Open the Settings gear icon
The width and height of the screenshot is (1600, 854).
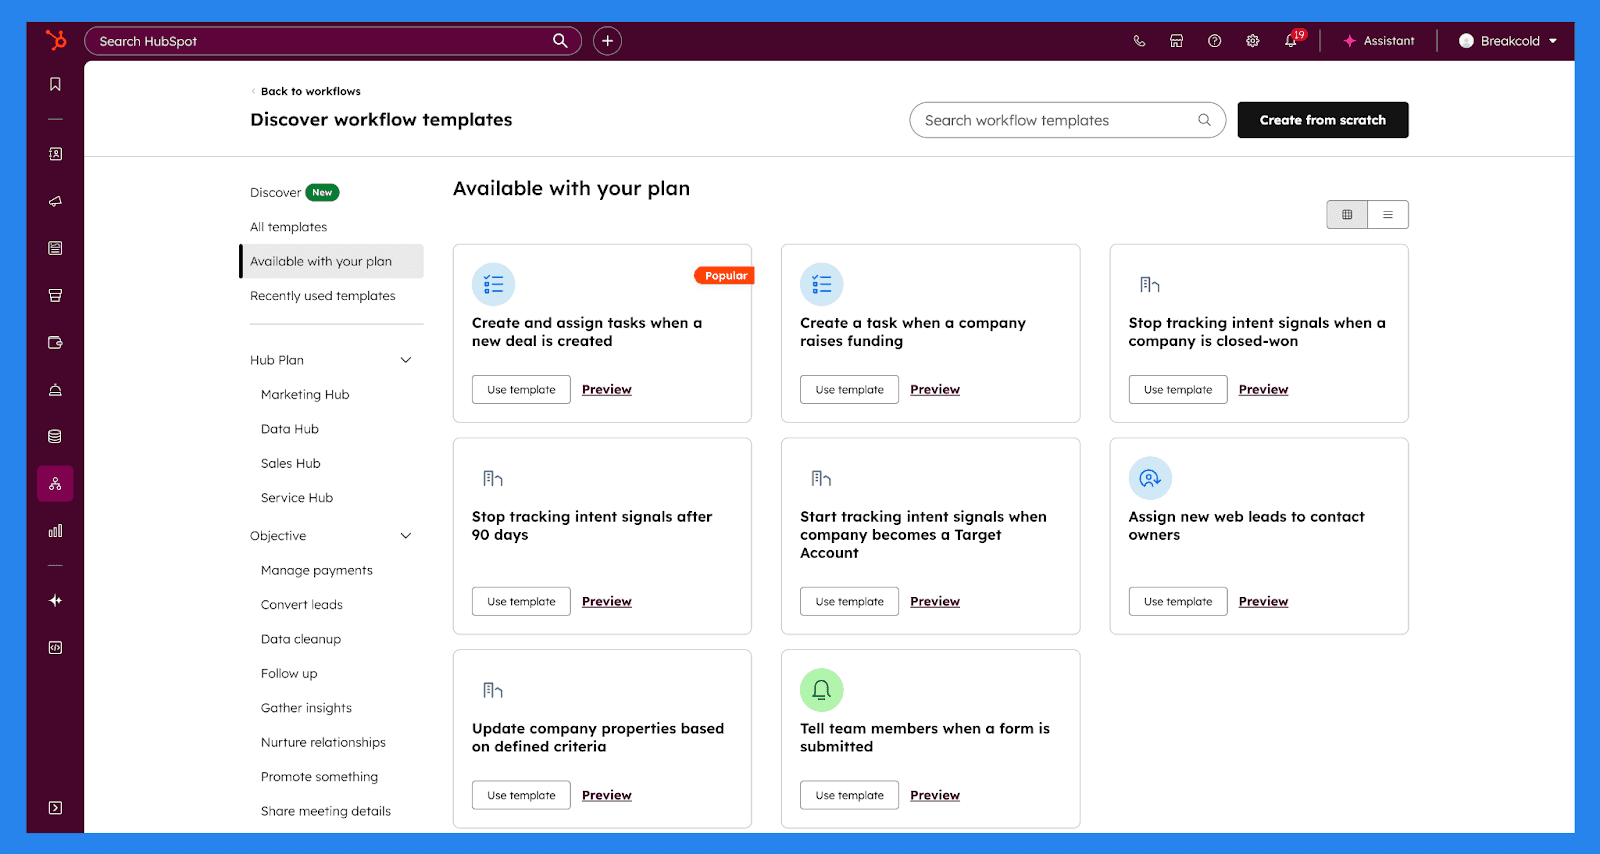tap(1252, 41)
